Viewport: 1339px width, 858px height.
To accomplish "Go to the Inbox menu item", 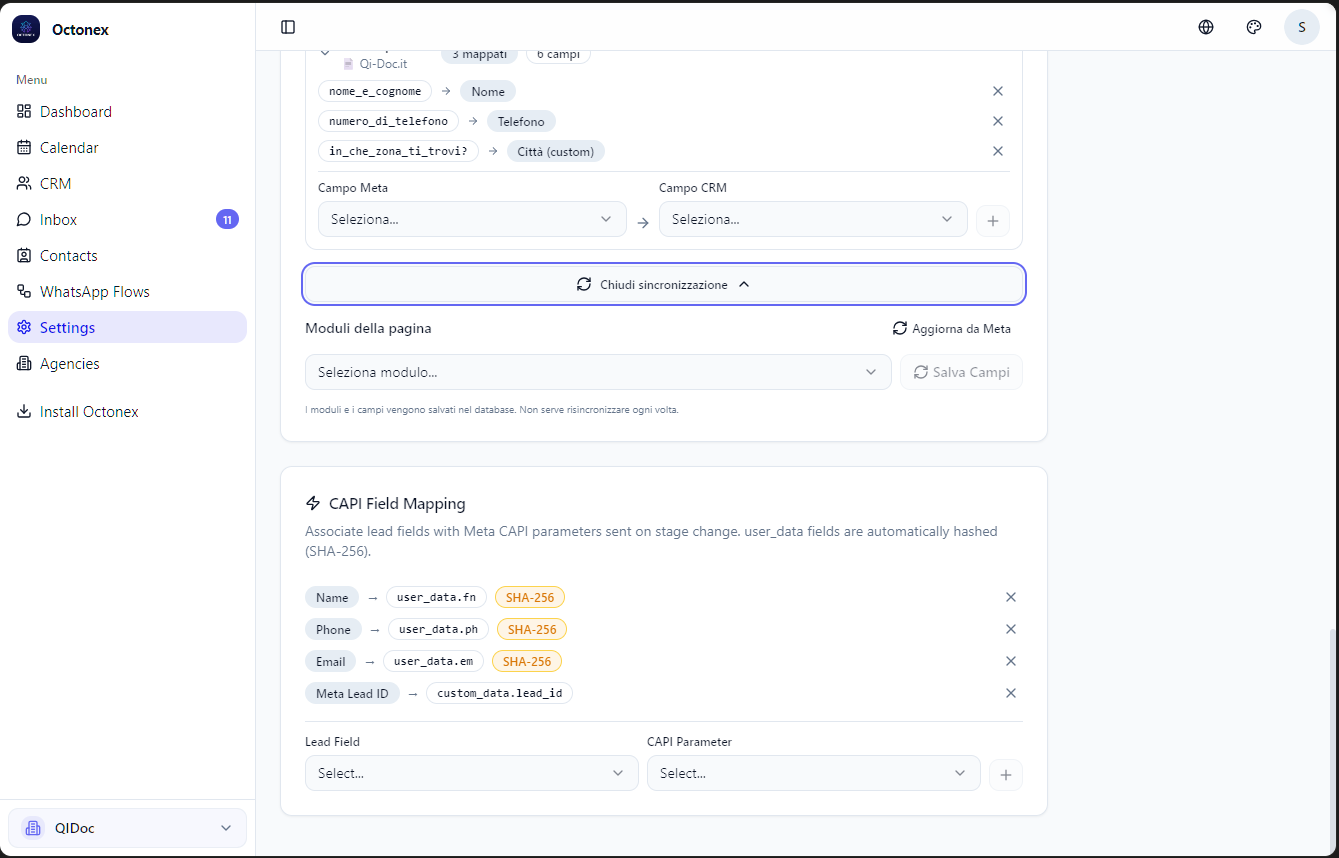I will point(58,220).
